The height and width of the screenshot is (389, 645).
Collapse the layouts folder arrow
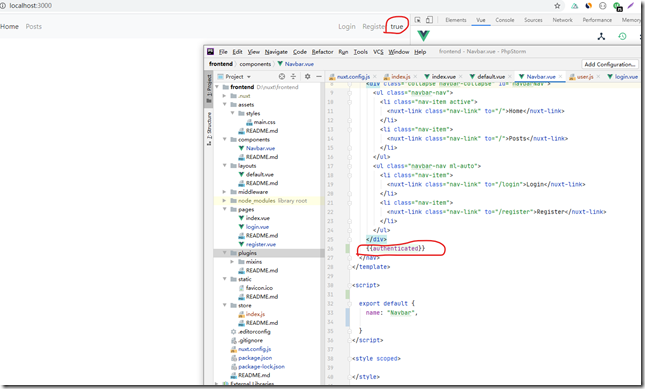[x=225, y=166]
